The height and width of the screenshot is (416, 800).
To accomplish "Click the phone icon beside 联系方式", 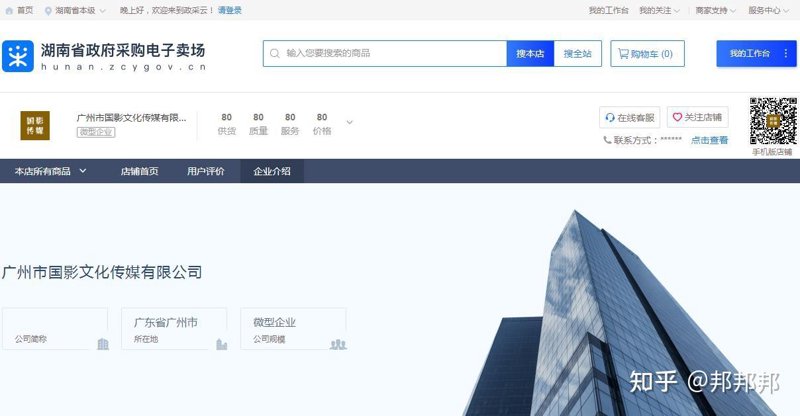I will (x=607, y=140).
